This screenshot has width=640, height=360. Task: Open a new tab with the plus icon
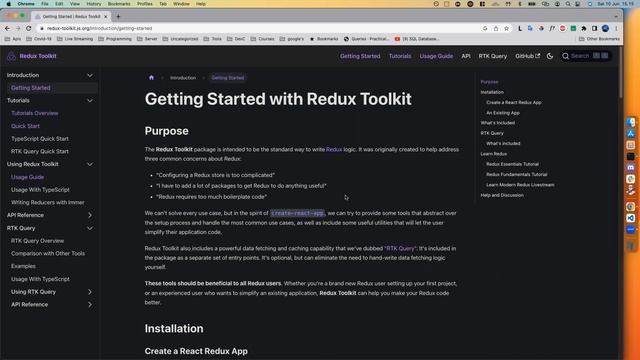click(x=118, y=16)
